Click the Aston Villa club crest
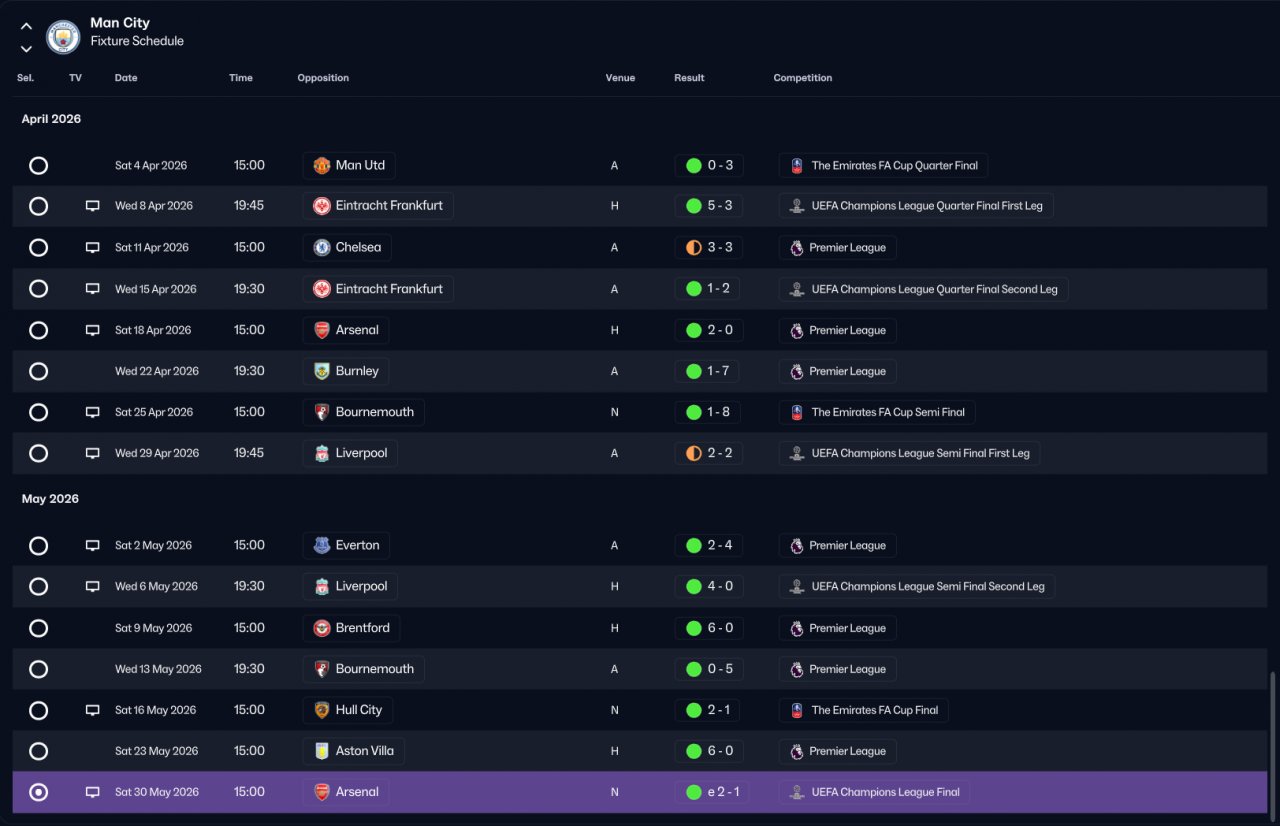Screen dimensions: 1280x826 coord(322,751)
